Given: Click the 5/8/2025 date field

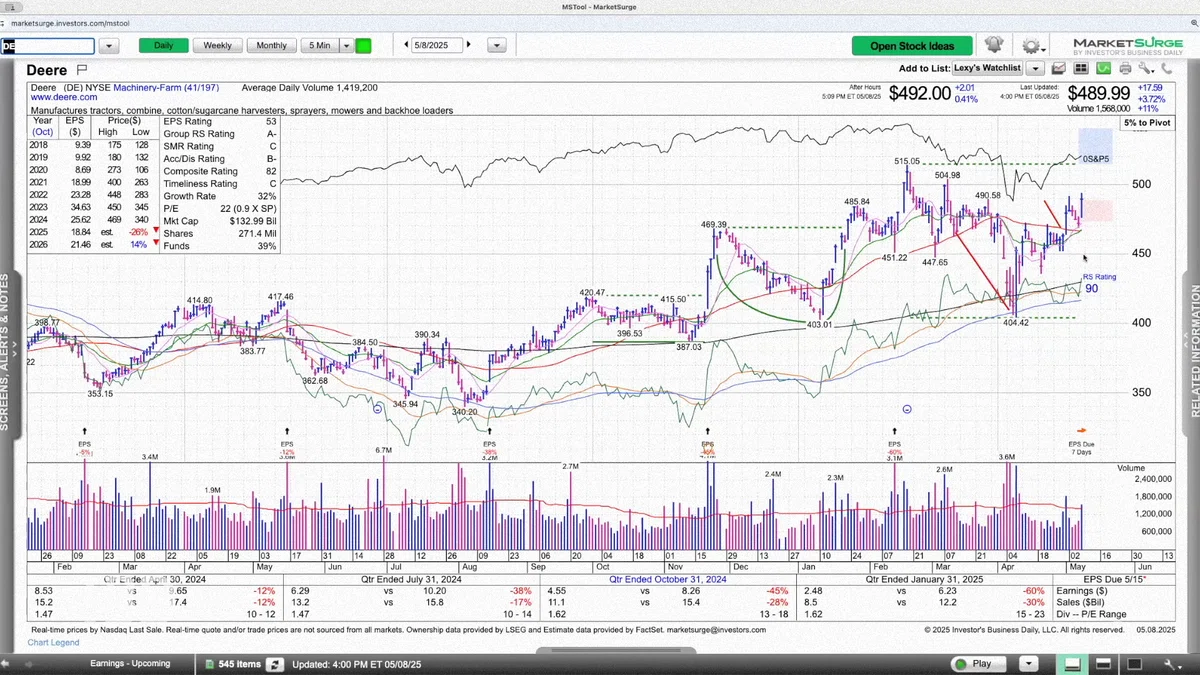Looking at the screenshot, I should [x=437, y=45].
